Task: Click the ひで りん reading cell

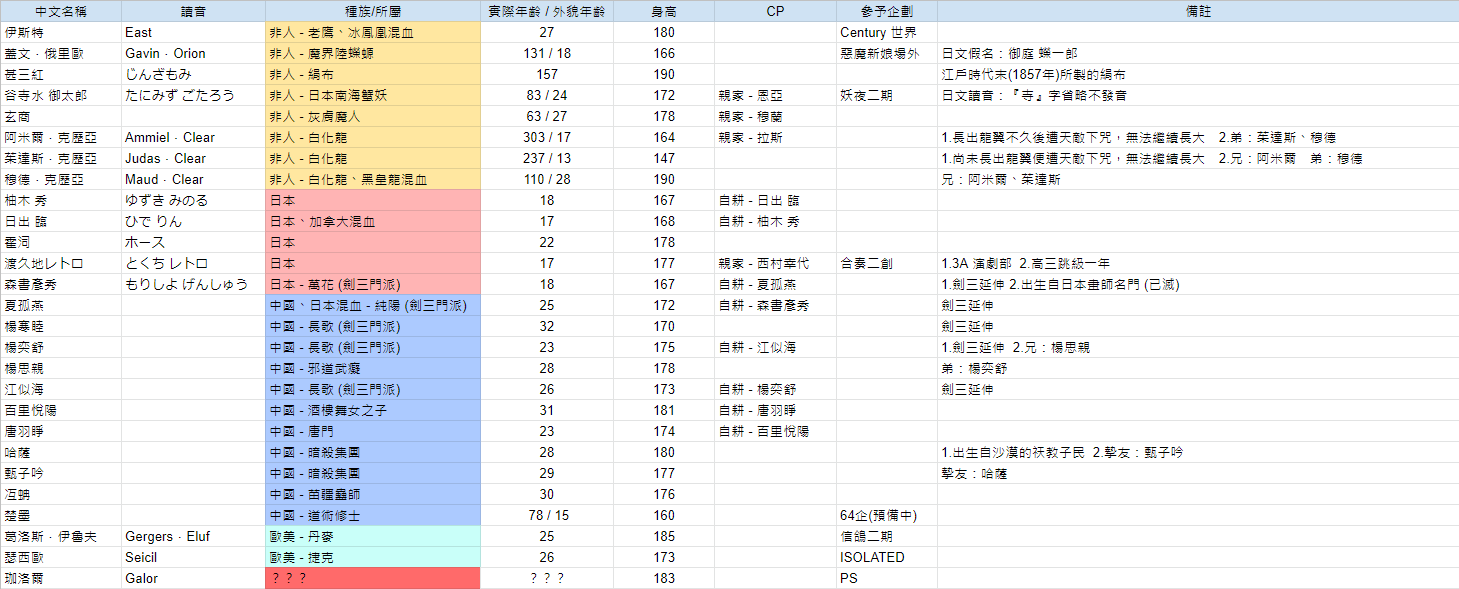Action: [x=193, y=222]
